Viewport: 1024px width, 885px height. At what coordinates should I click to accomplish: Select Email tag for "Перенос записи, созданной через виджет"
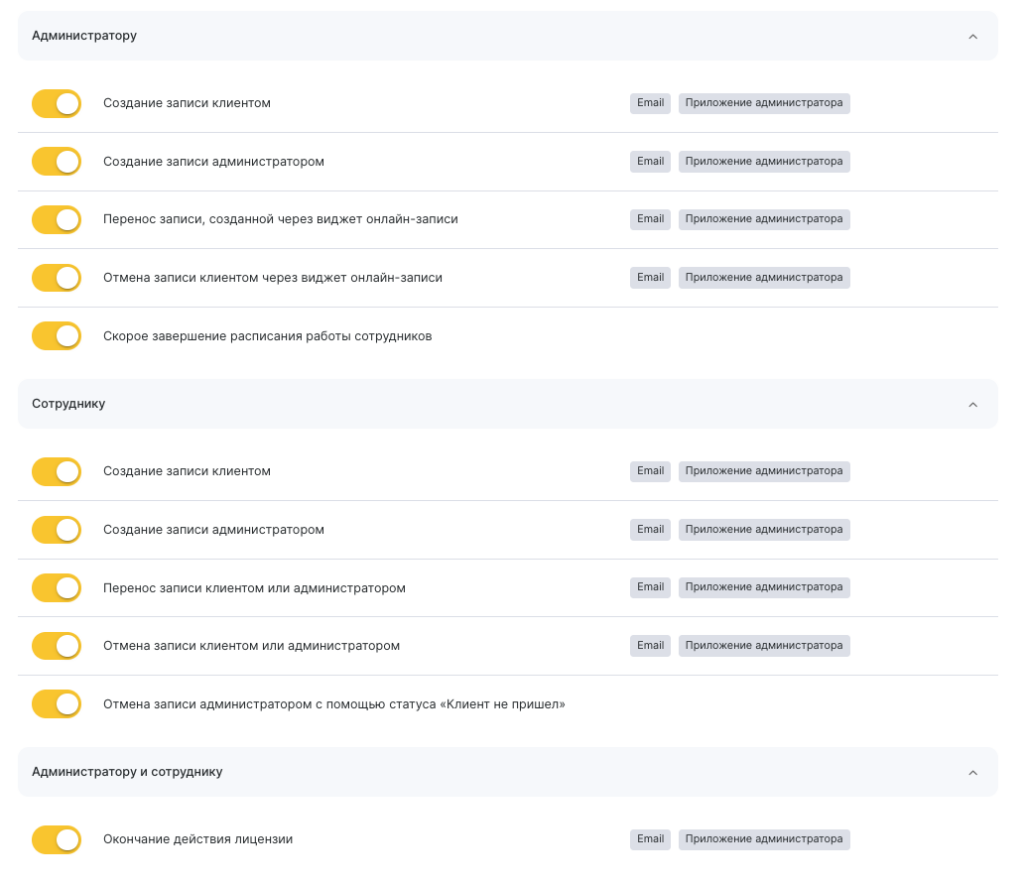click(x=650, y=219)
